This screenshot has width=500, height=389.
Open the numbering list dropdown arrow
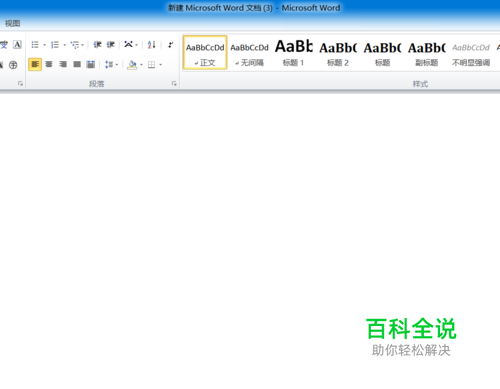[x=64, y=45]
